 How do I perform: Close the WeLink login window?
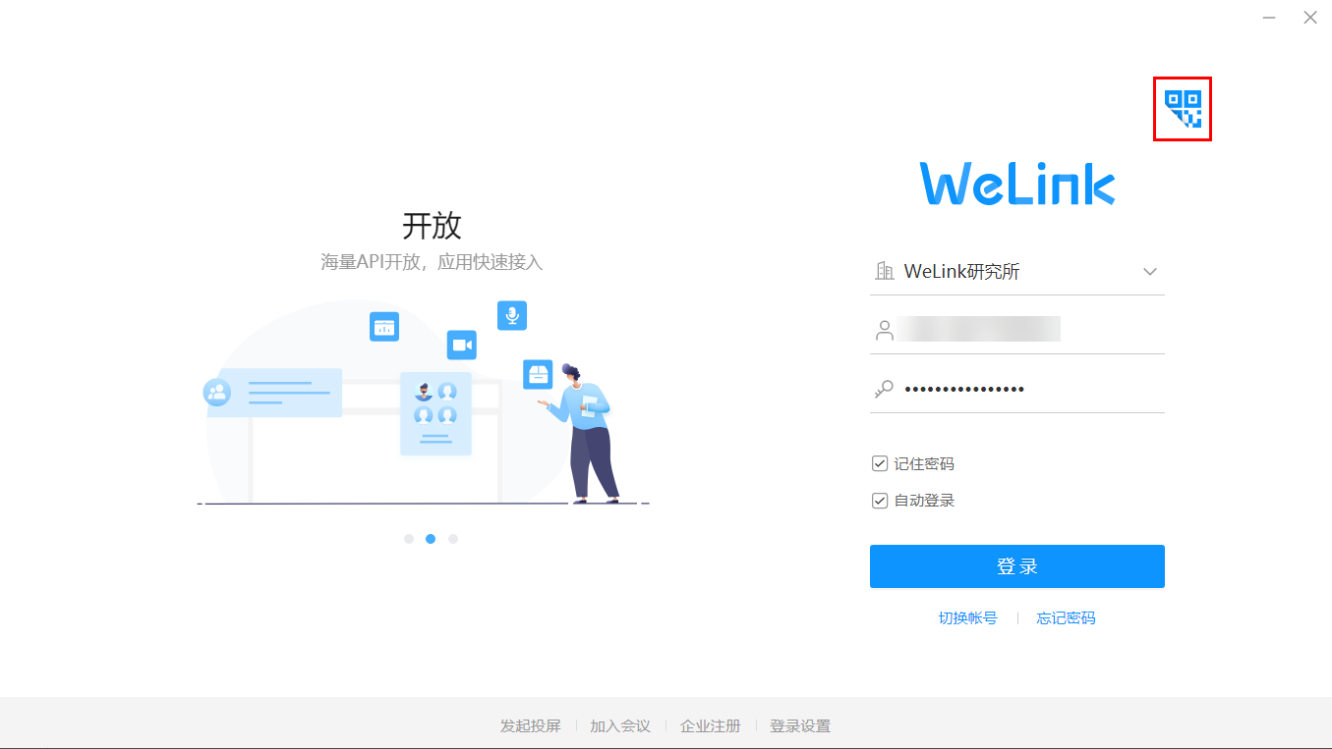(1310, 18)
